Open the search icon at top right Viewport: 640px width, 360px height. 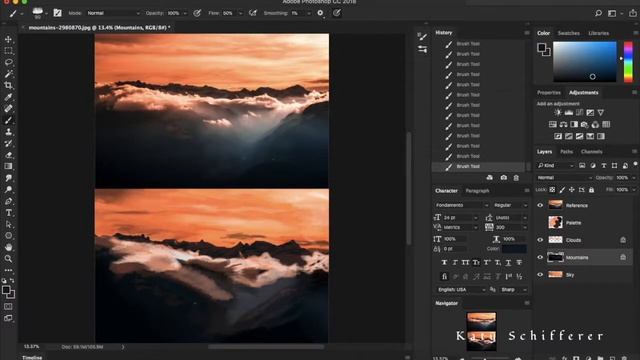[x=598, y=13]
